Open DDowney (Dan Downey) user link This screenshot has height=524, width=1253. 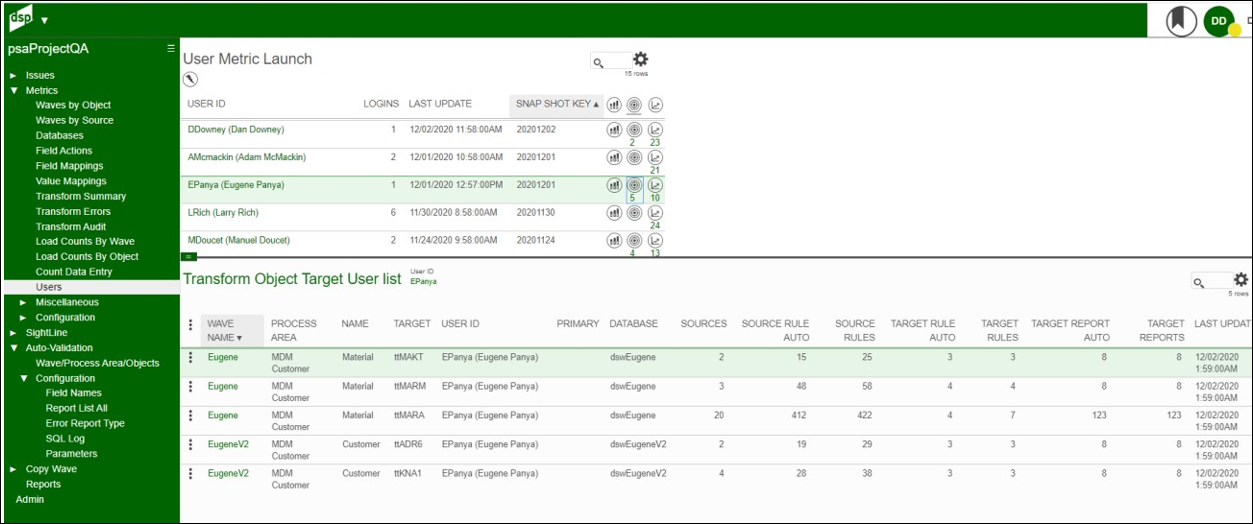[236, 130]
